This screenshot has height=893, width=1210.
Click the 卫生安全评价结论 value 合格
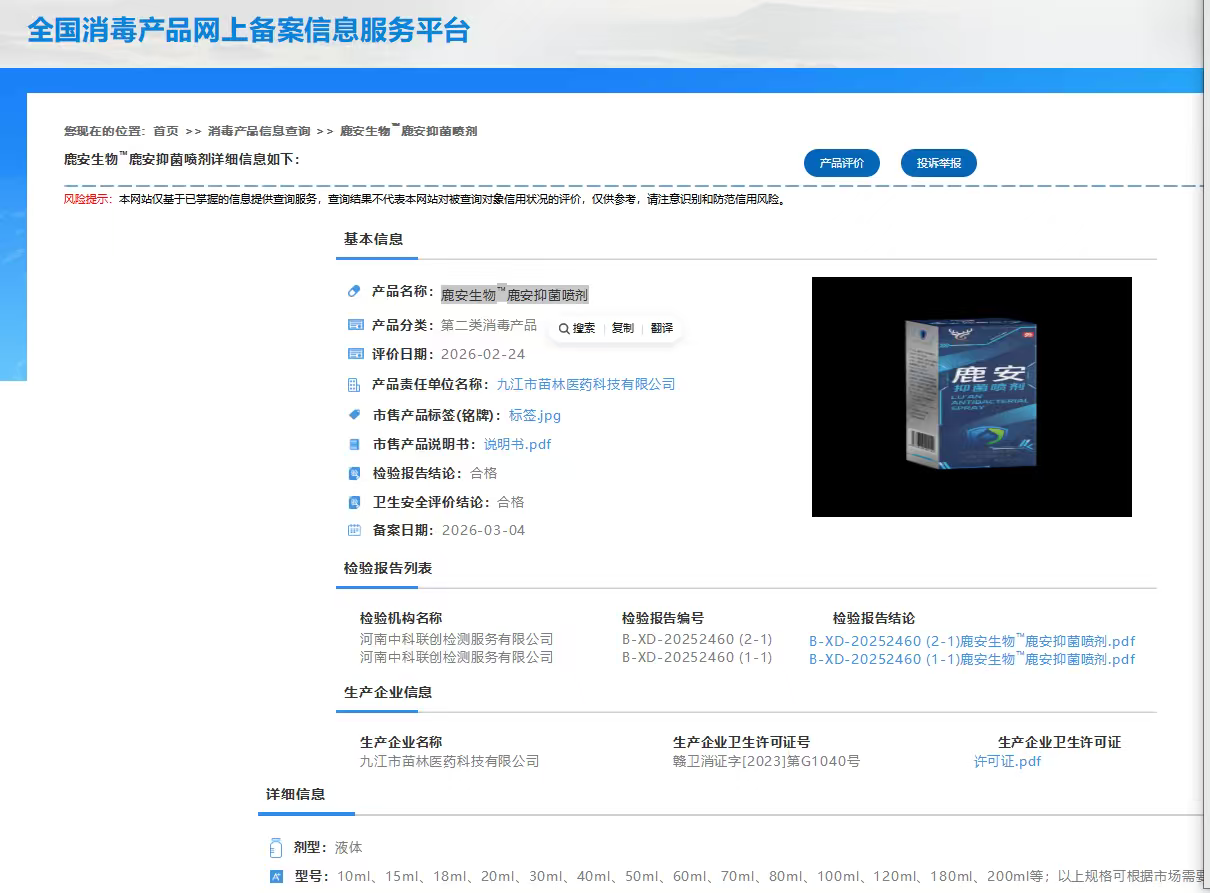click(x=510, y=502)
